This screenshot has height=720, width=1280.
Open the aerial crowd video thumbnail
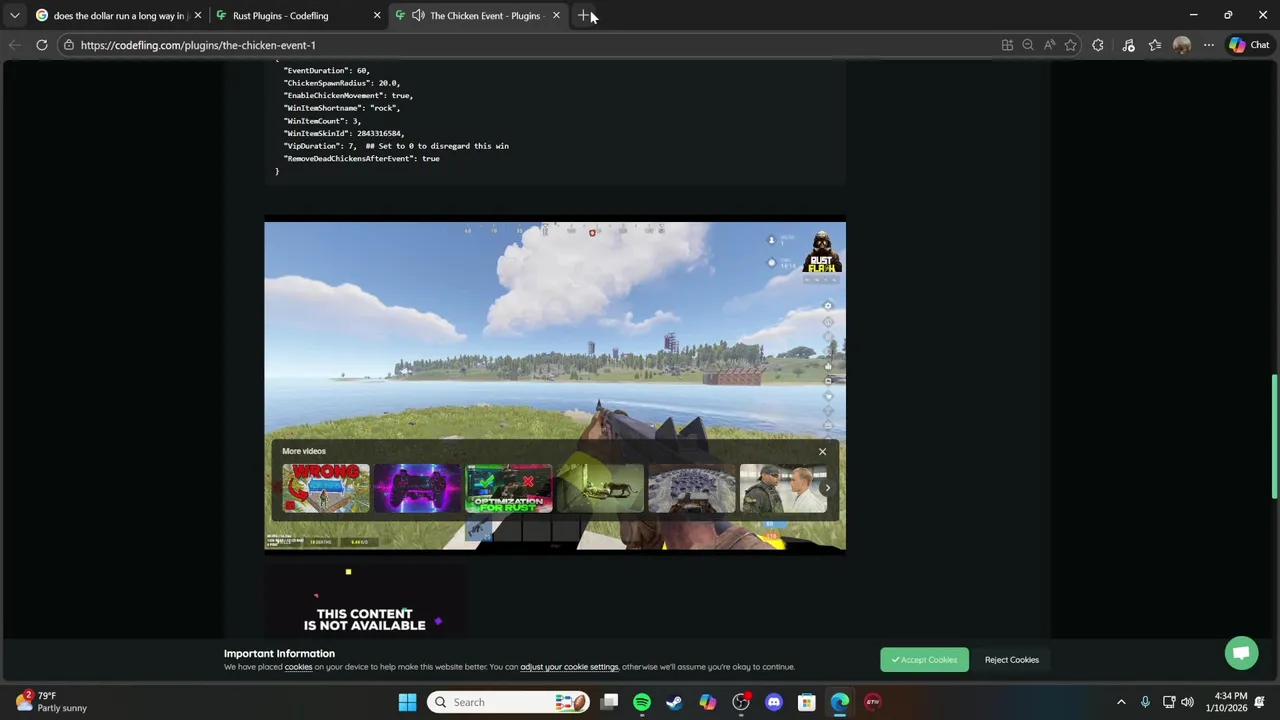click(x=692, y=488)
